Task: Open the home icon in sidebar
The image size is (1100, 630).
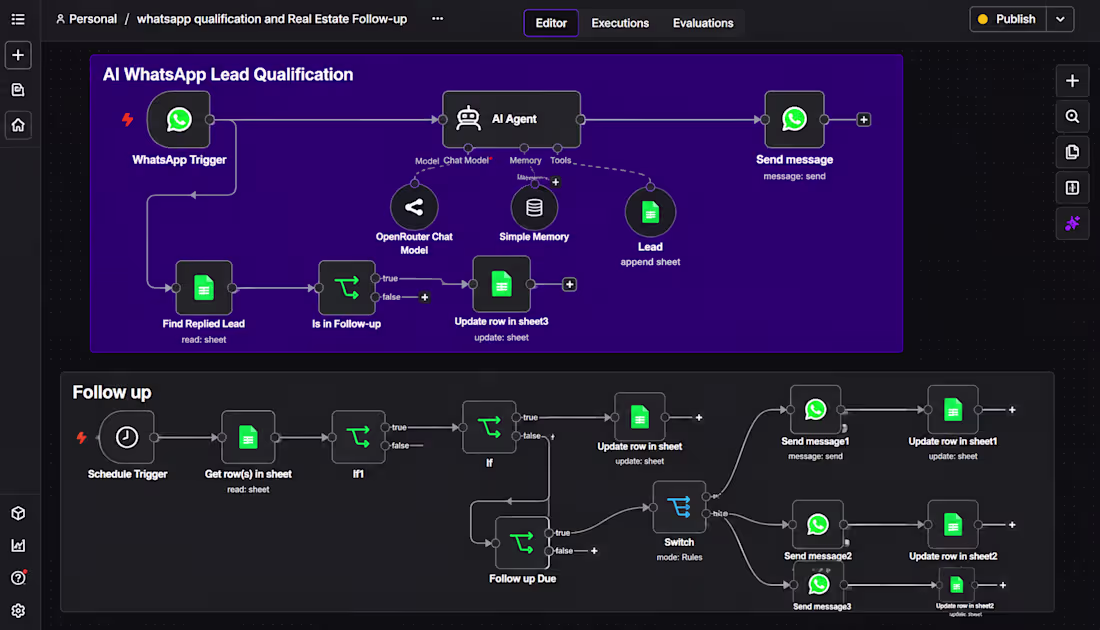Action: pos(18,125)
